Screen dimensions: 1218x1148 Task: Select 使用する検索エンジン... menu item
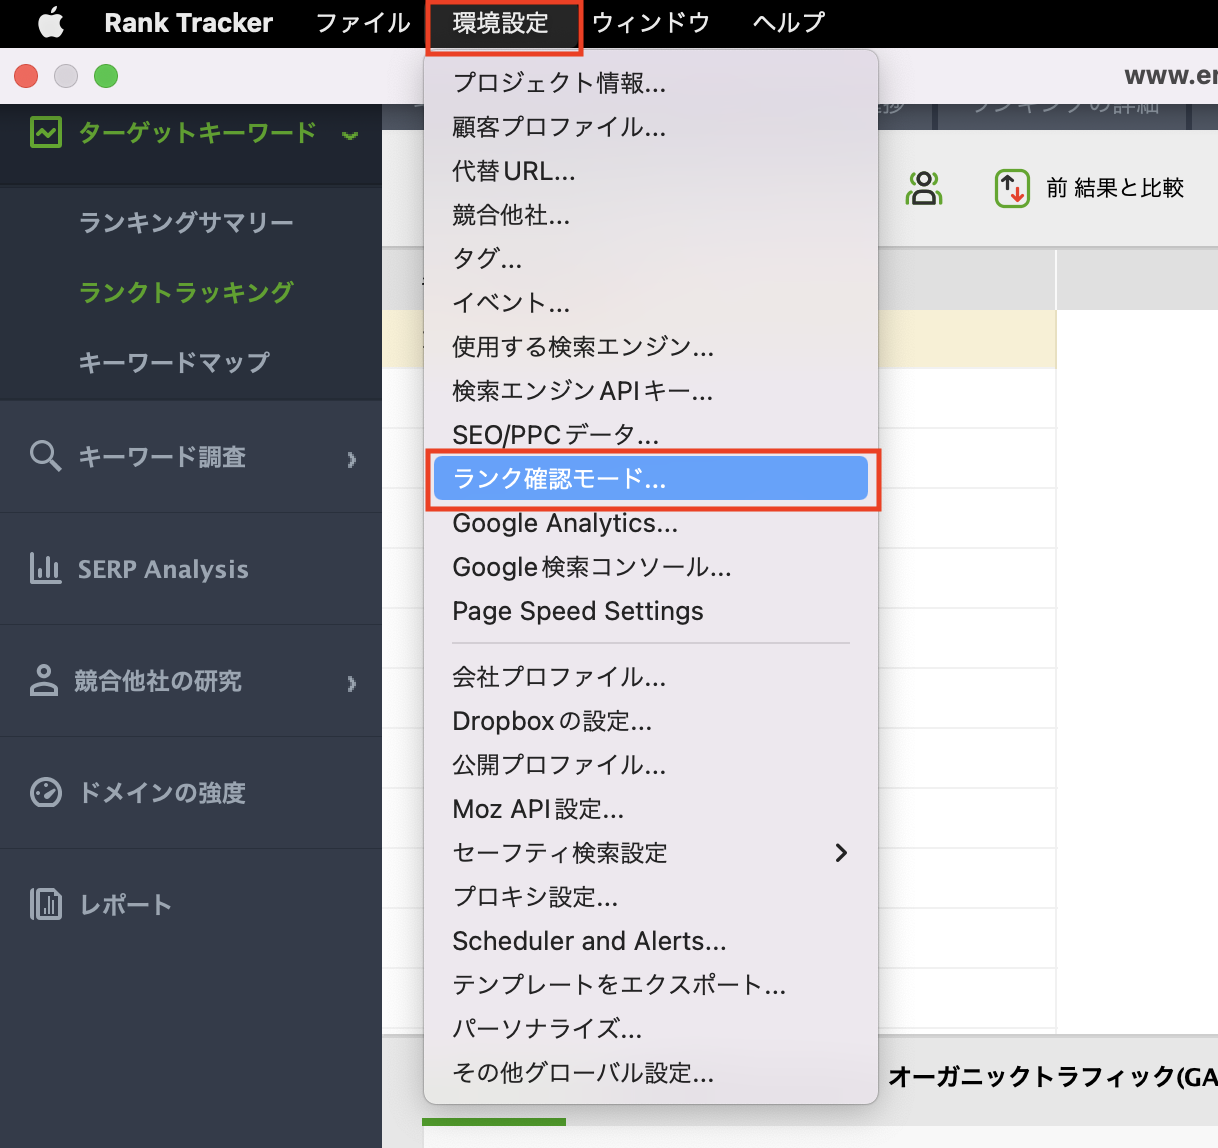[651, 347]
